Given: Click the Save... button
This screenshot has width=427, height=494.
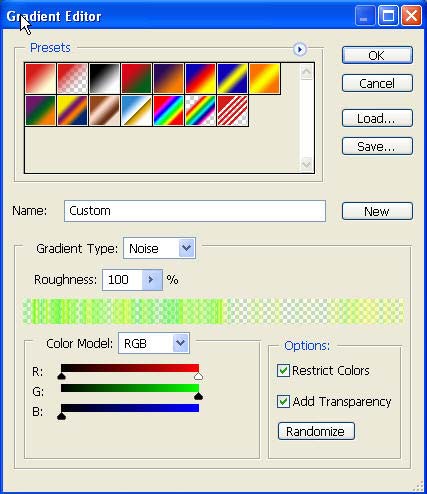Looking at the screenshot, I should tap(377, 146).
